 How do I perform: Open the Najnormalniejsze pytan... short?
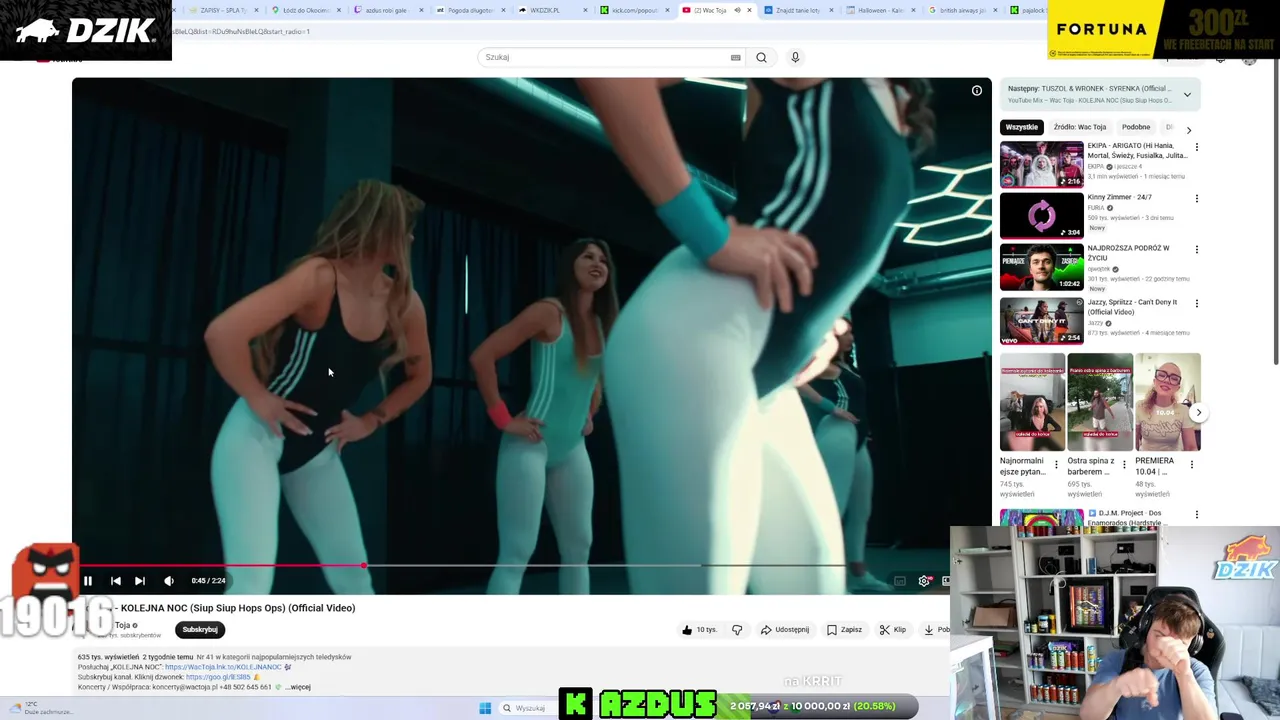pyautogui.click(x=1033, y=402)
